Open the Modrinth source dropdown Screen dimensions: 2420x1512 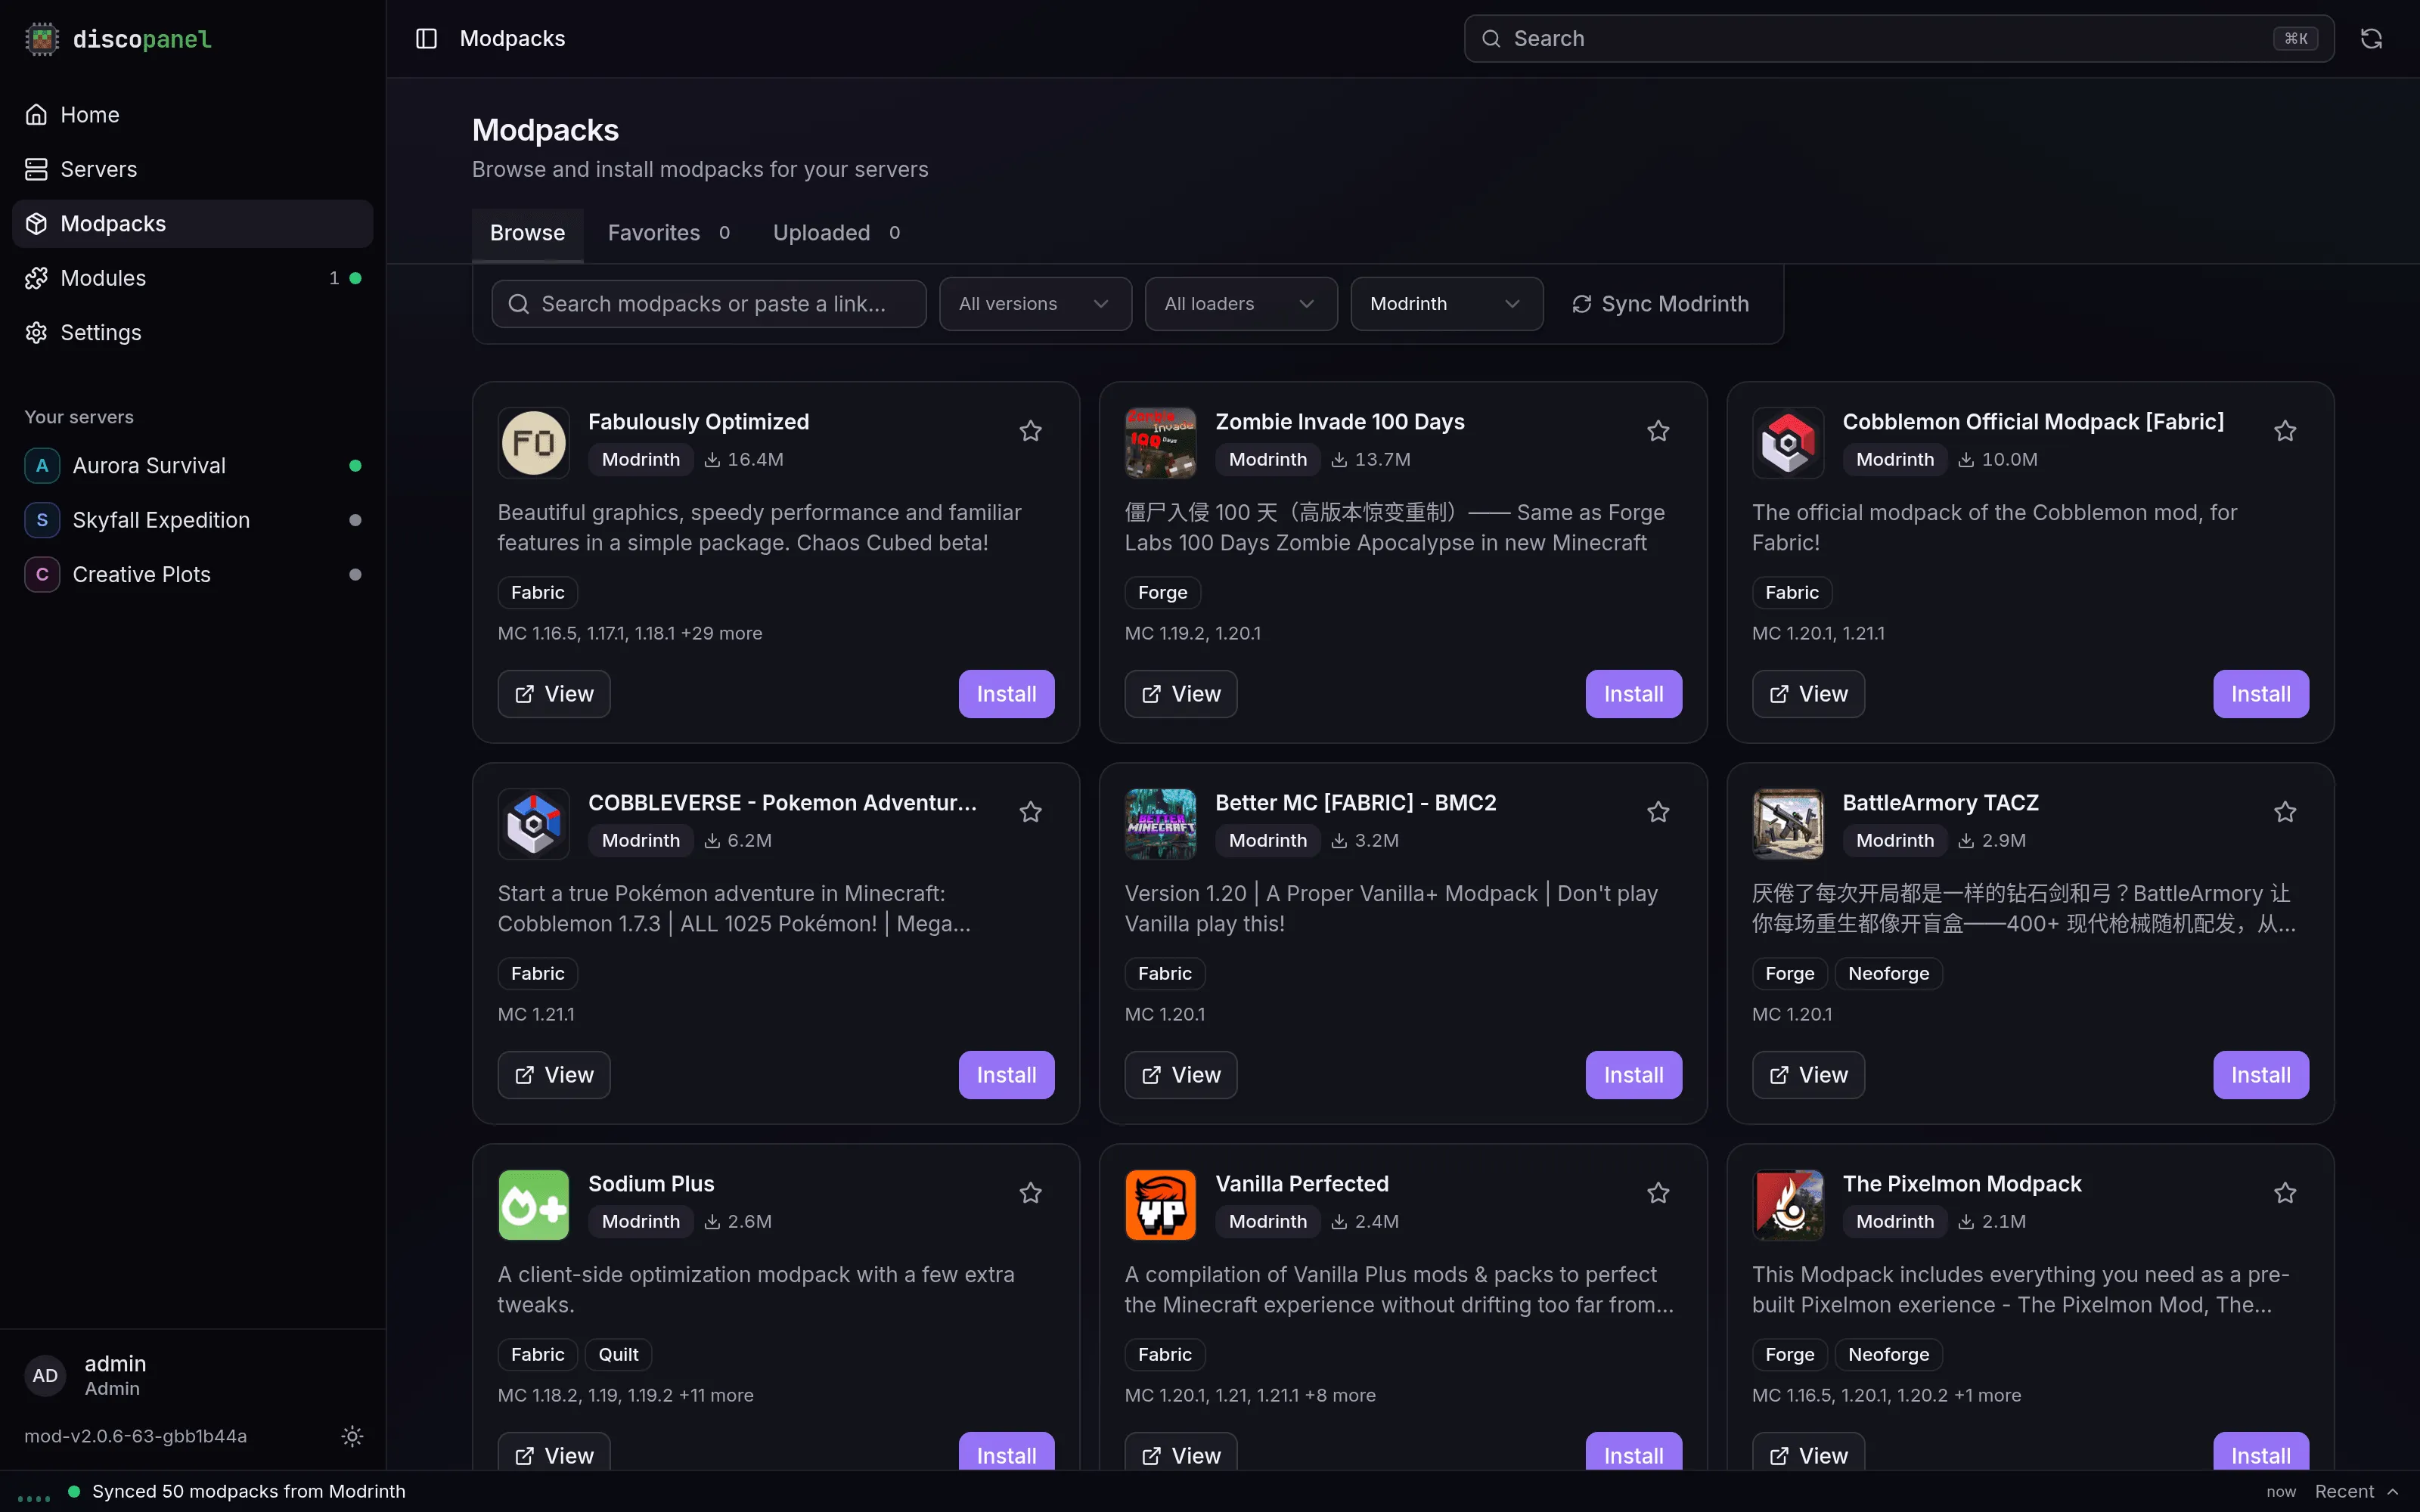(x=1446, y=304)
